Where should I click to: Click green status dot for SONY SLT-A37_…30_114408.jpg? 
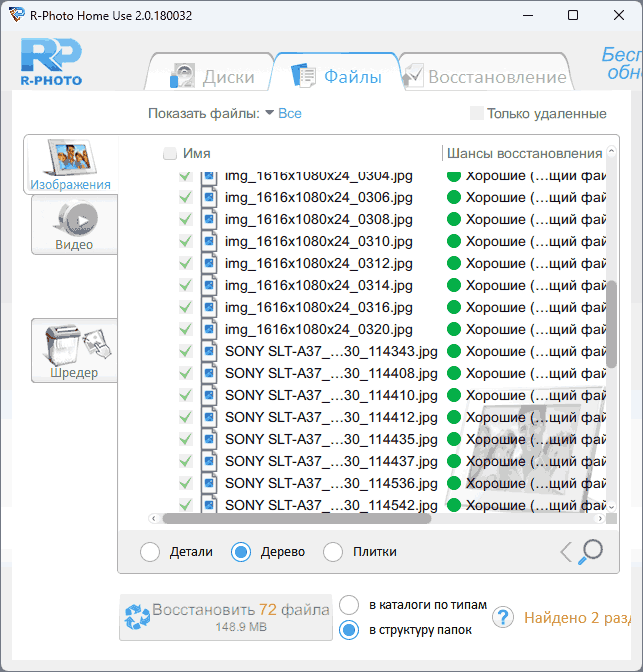(453, 373)
